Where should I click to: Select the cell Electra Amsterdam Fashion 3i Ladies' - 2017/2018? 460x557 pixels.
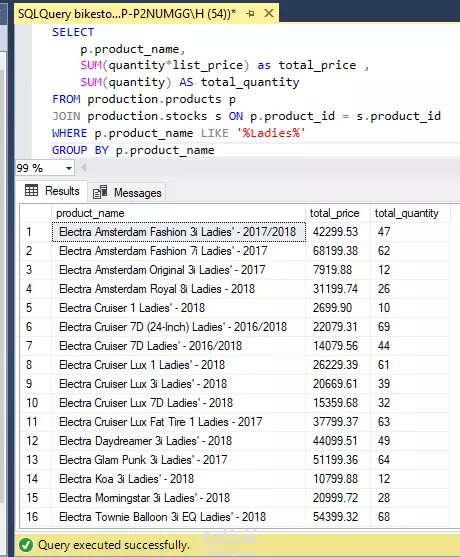(179, 232)
